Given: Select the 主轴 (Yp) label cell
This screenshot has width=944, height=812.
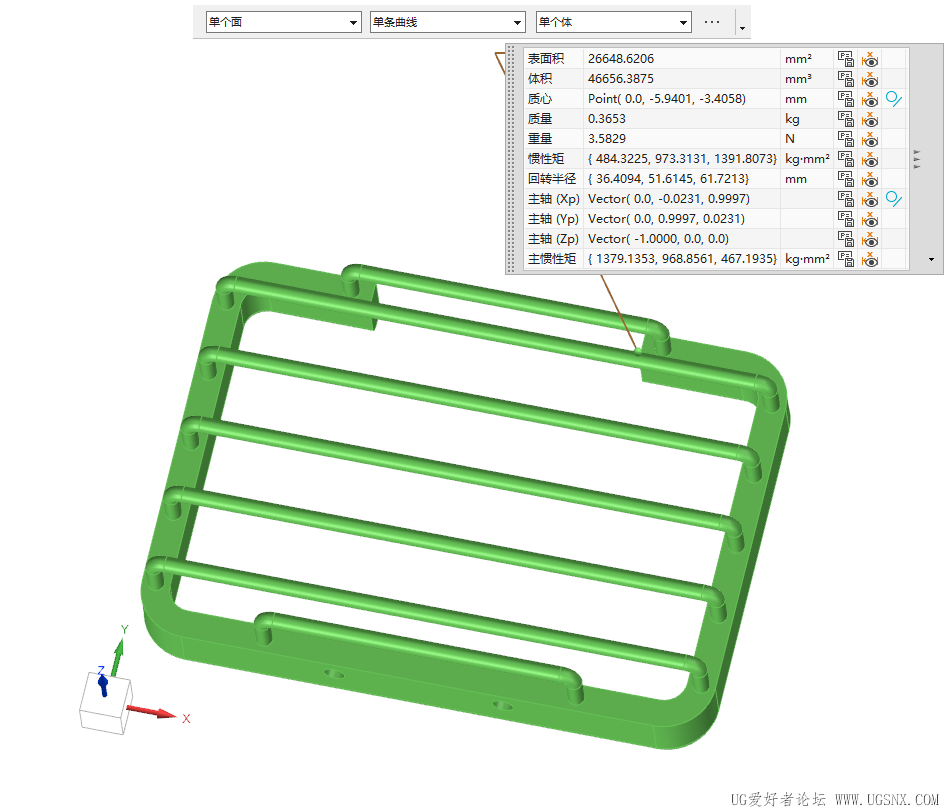Looking at the screenshot, I should click(553, 218).
